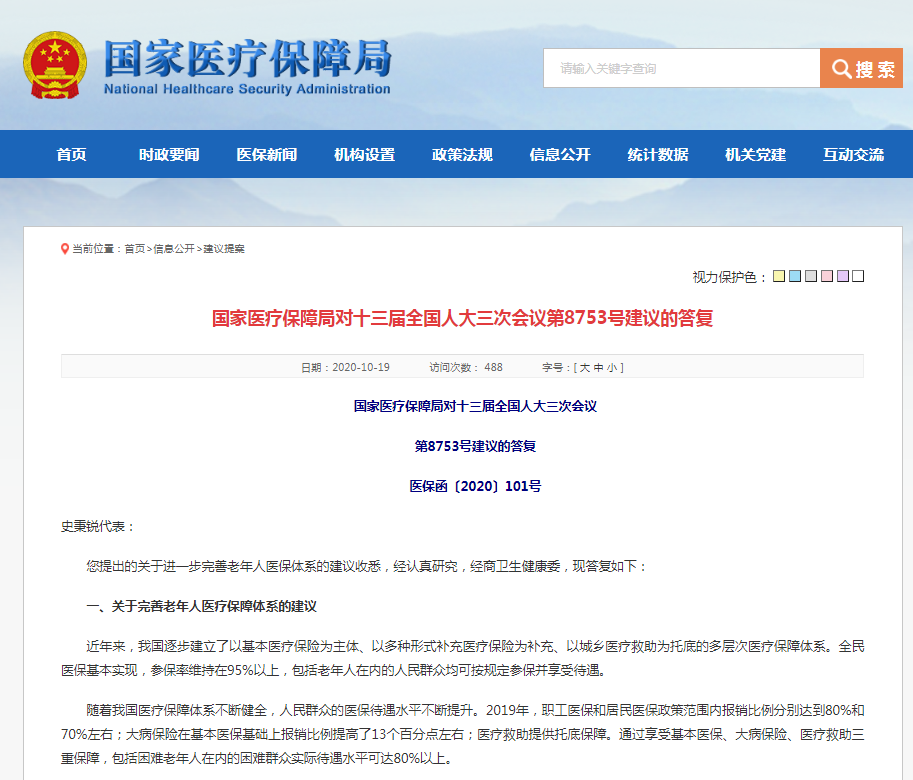Screen dimensions: 913x780
Task: Open the 政策法规 navigation menu
Action: click(462, 154)
